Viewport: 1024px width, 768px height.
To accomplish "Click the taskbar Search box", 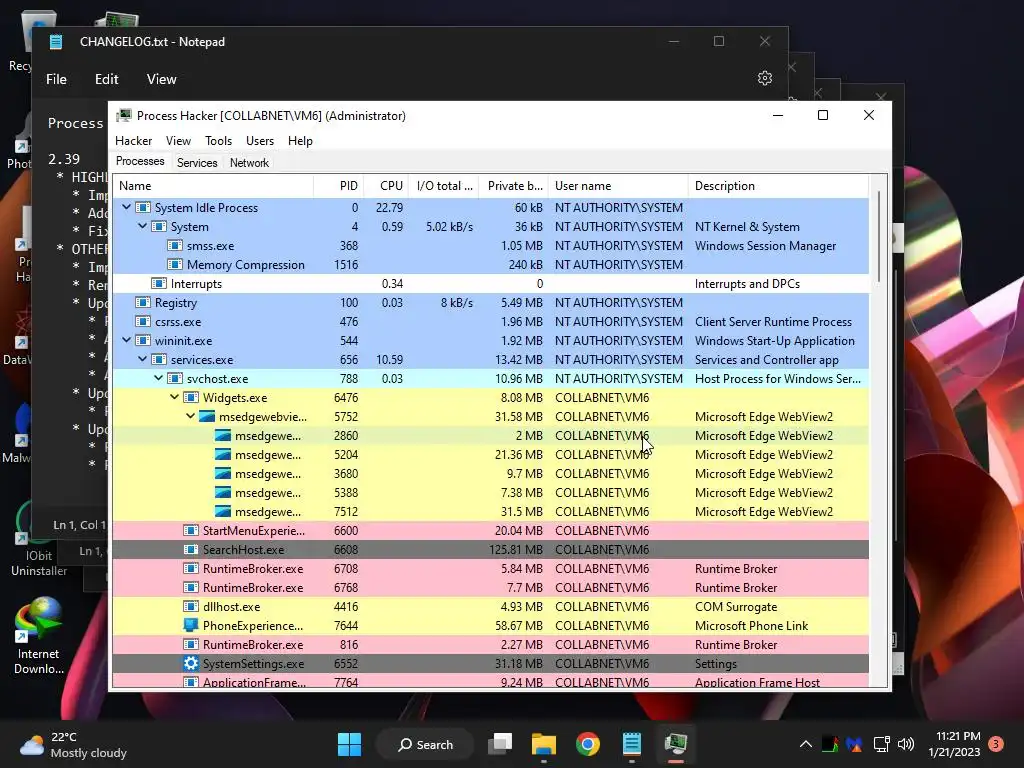I will pyautogui.click(x=425, y=744).
